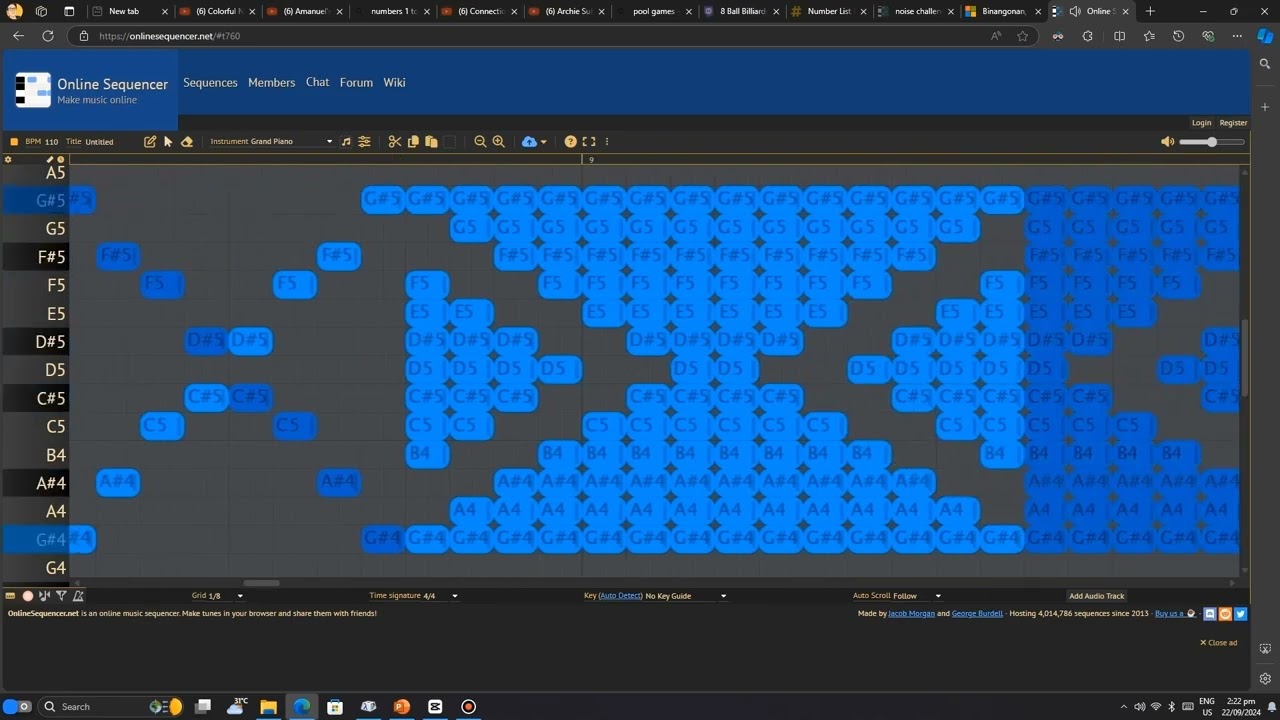Open the George Burdell link
This screenshot has height=720, width=1280.
[x=978, y=613]
